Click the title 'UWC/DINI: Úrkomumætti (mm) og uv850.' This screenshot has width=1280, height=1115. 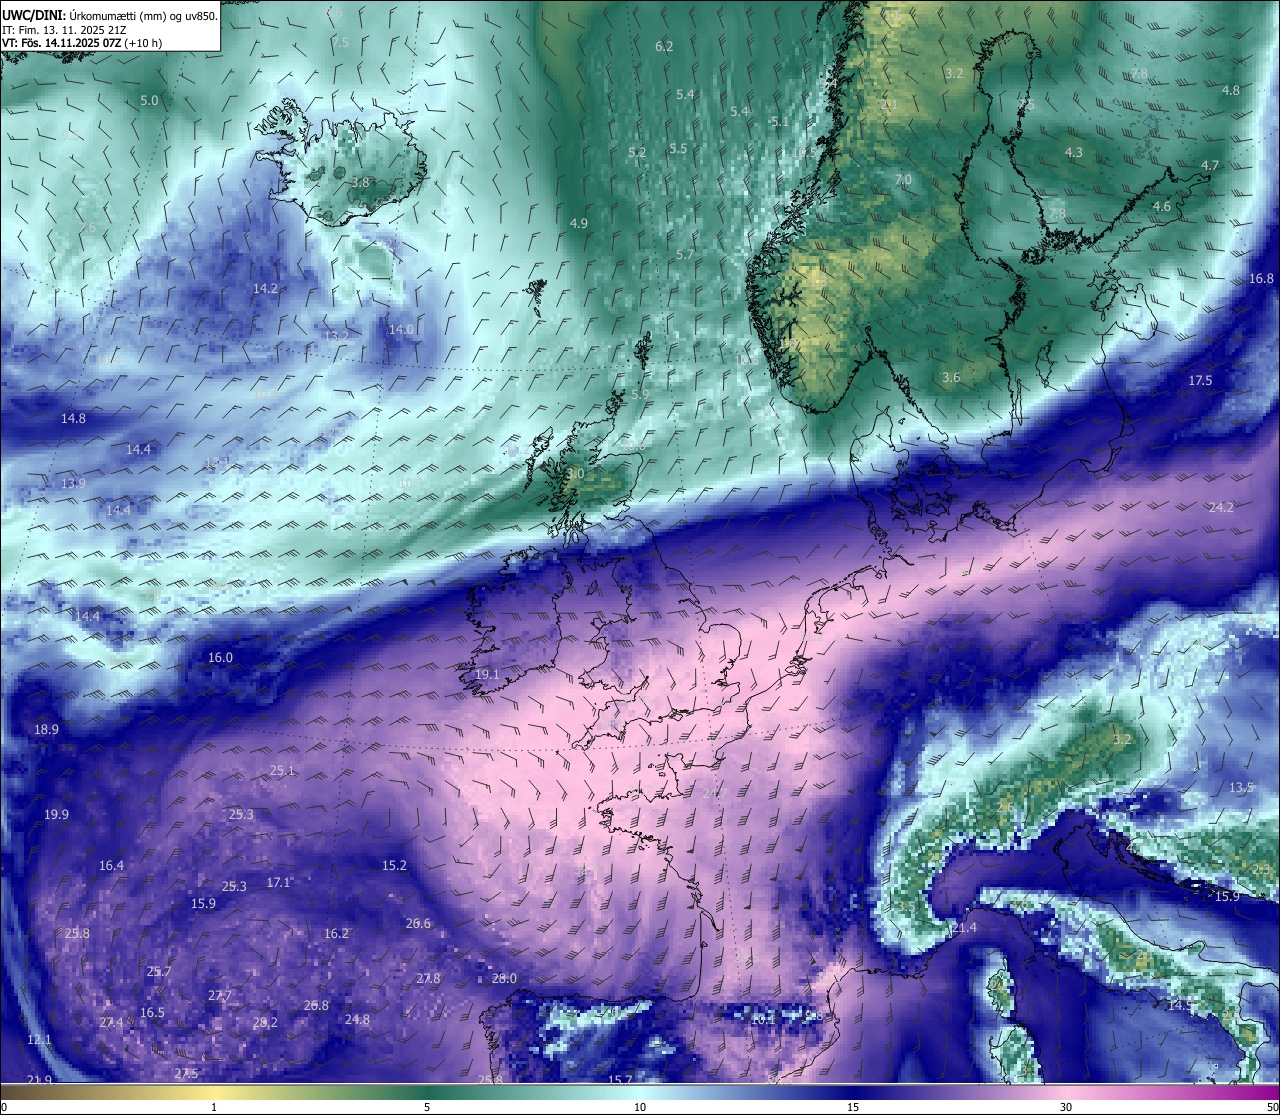pos(109,16)
